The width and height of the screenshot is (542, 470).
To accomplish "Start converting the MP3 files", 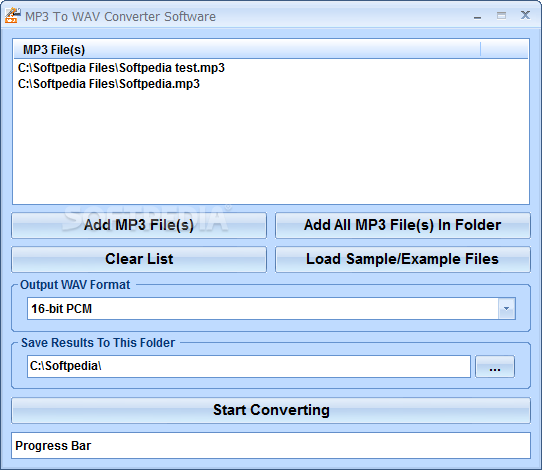I will (271, 411).
